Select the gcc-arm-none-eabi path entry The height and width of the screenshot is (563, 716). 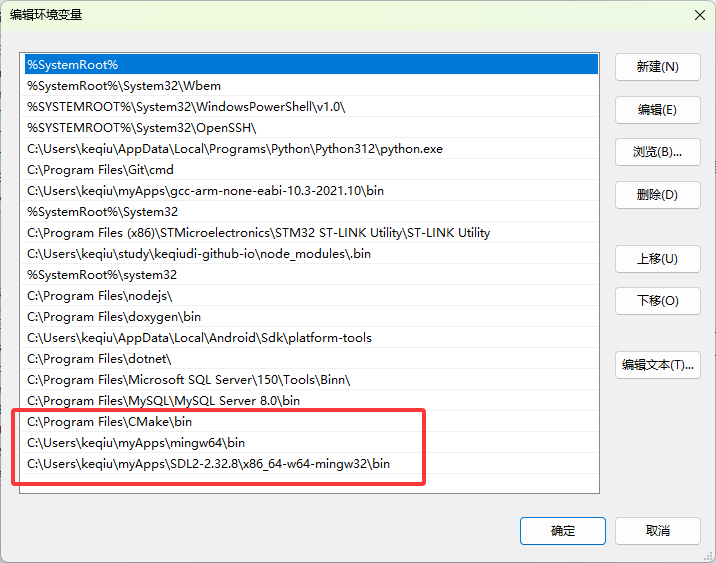click(x=205, y=191)
